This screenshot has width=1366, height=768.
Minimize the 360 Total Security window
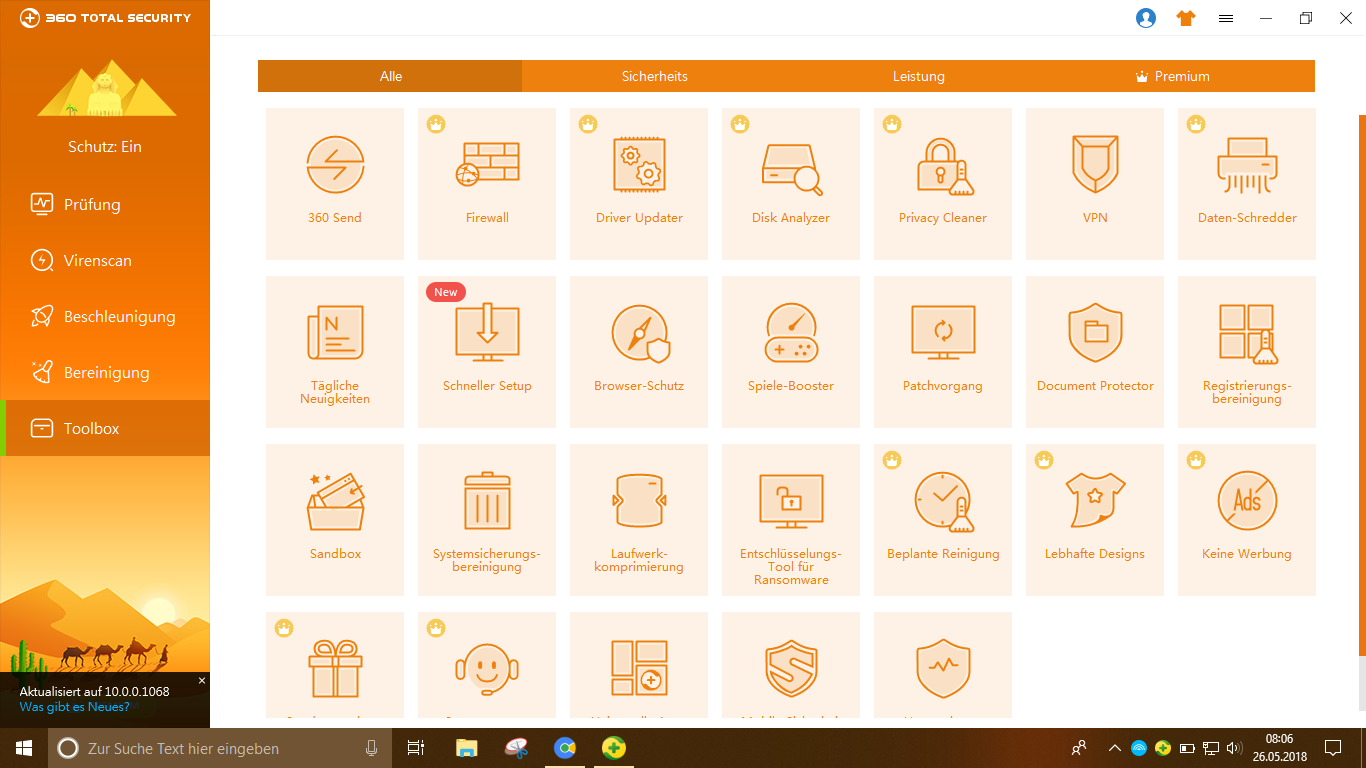coord(1266,18)
